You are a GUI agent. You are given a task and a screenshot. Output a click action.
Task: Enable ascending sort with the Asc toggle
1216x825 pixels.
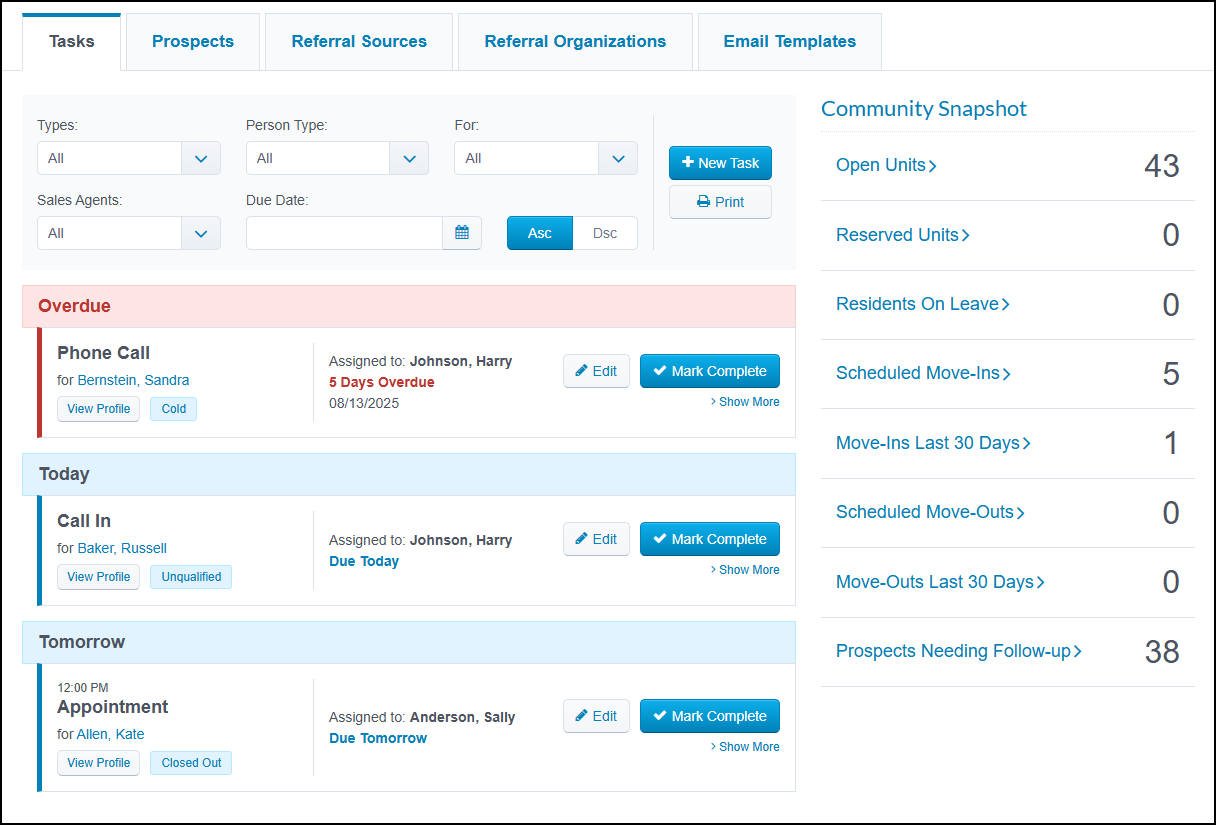(539, 232)
